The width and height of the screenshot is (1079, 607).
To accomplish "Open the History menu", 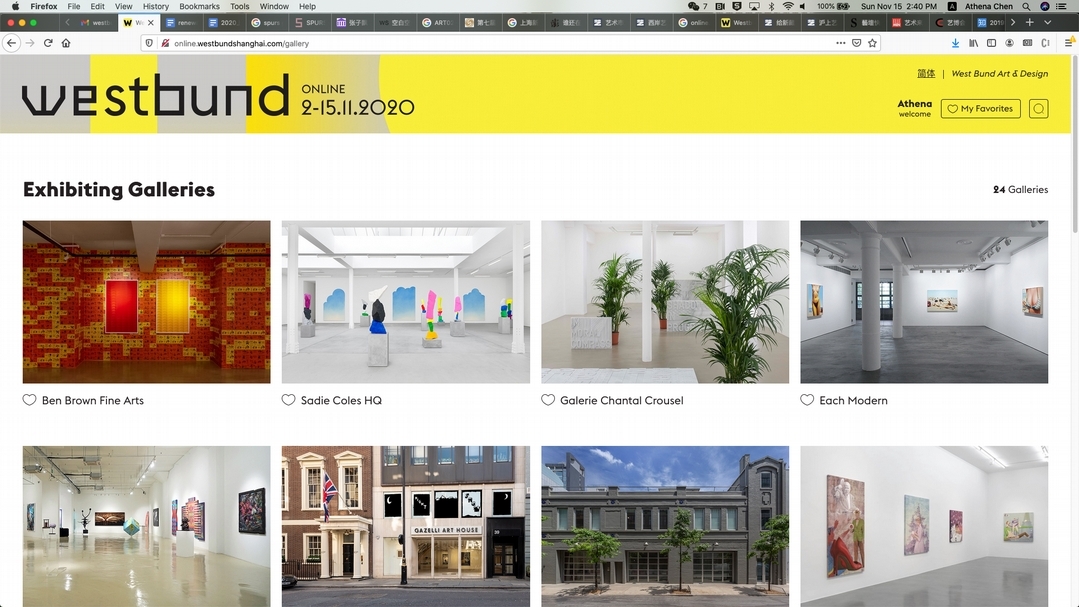I will coord(156,6).
